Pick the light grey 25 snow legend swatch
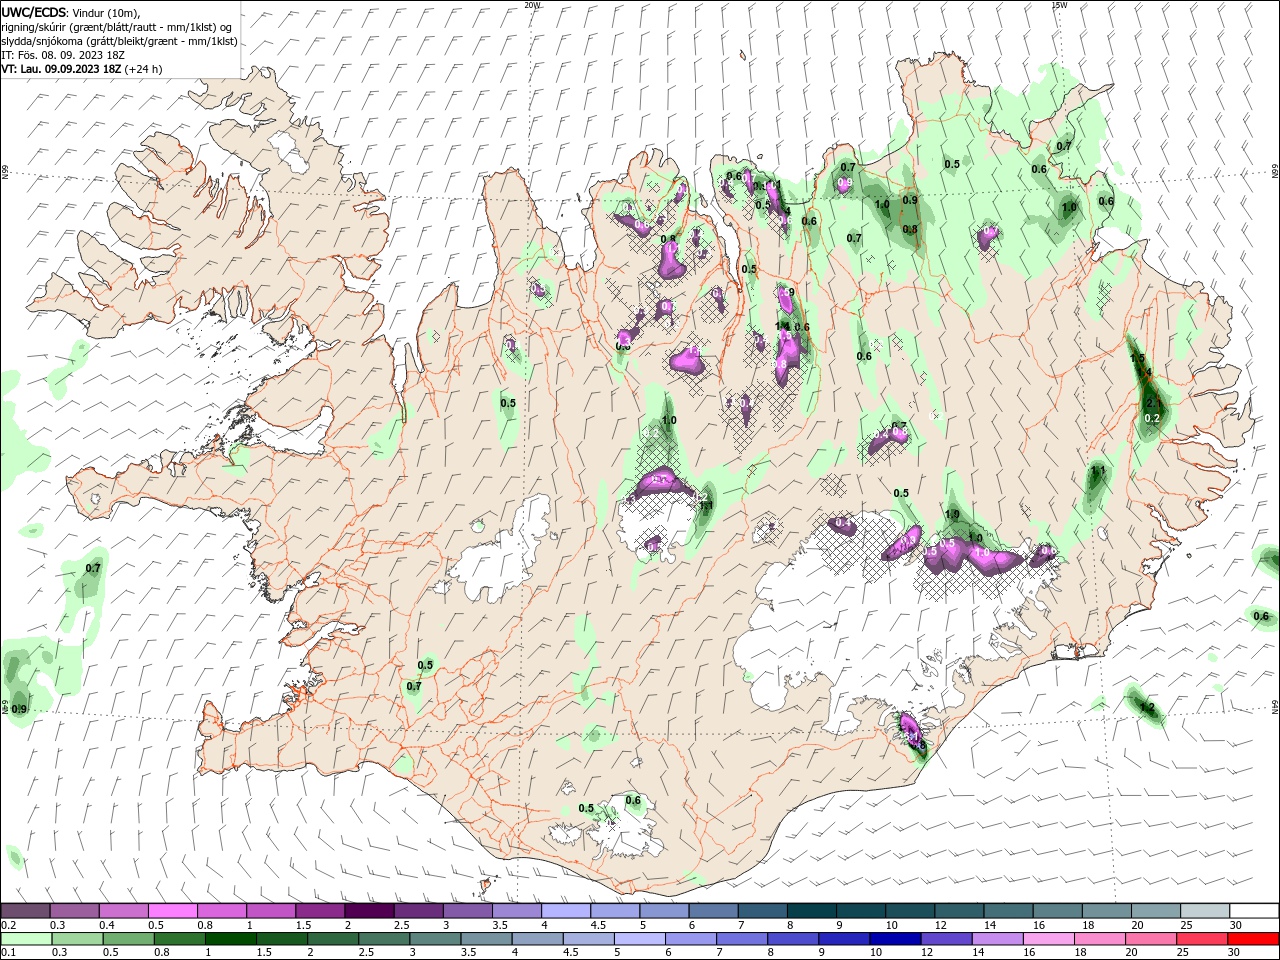The image size is (1280, 960). (1204, 911)
